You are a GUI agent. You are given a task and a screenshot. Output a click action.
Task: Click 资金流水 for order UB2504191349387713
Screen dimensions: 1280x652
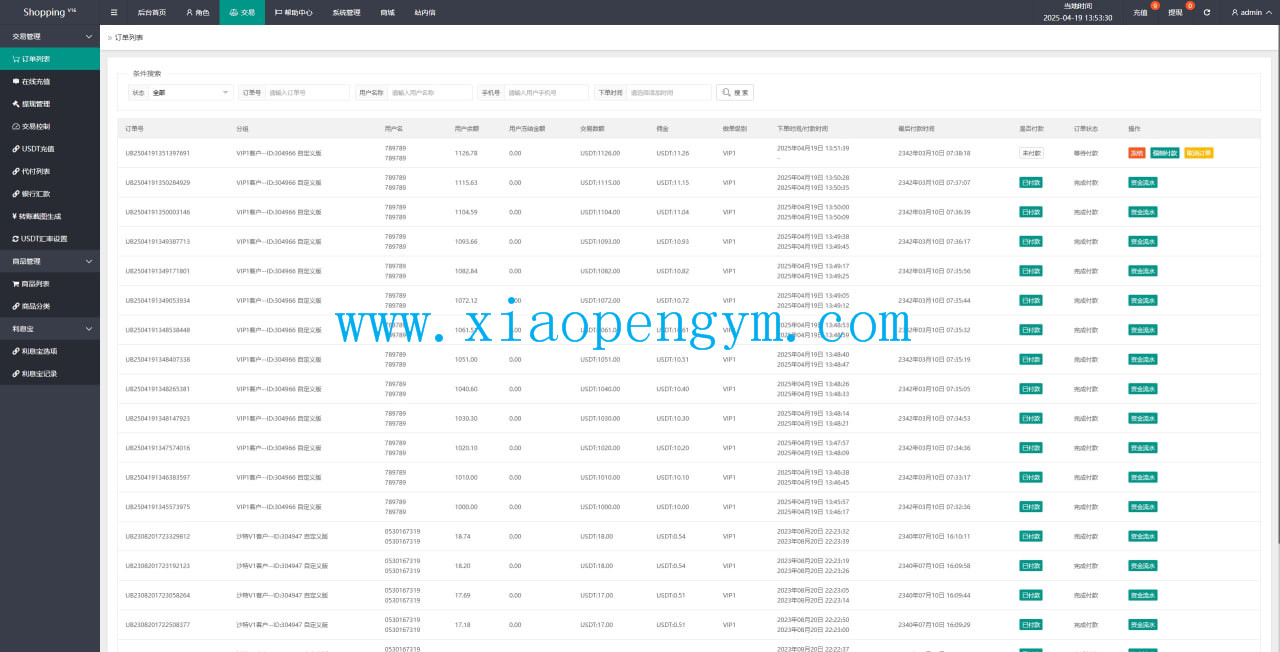(1142, 241)
